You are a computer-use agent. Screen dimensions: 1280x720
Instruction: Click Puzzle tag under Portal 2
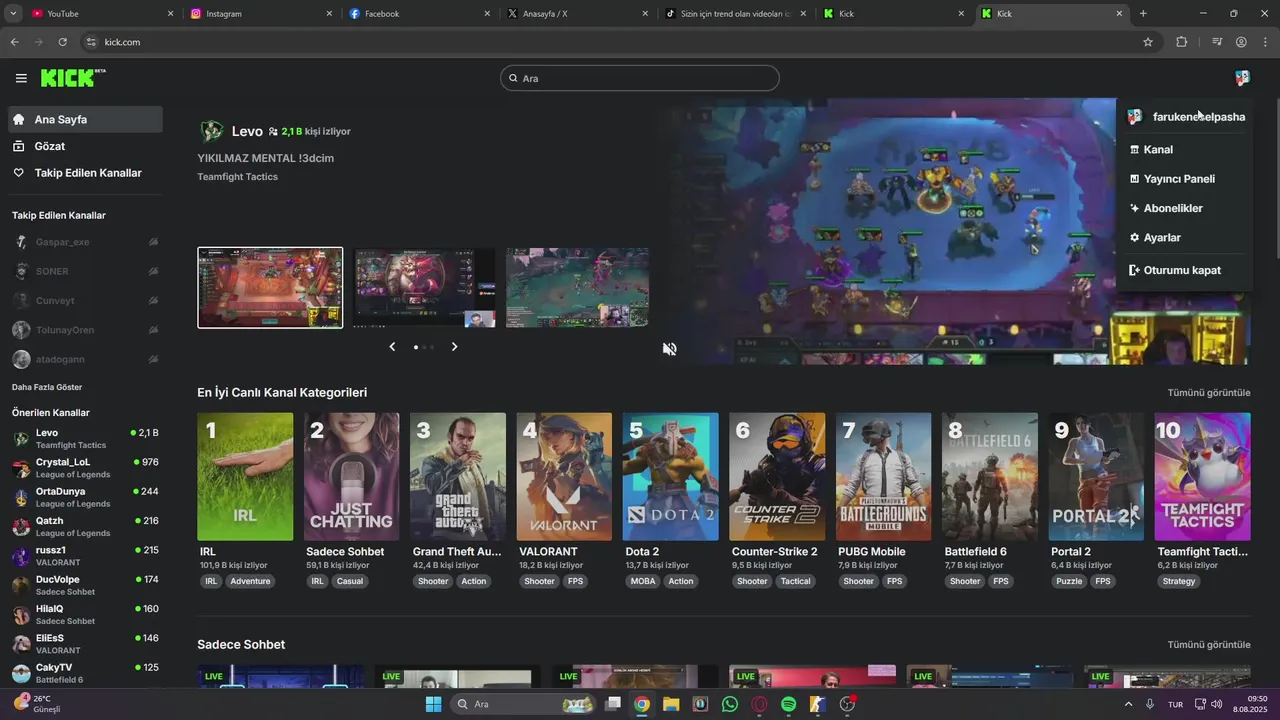(1069, 581)
